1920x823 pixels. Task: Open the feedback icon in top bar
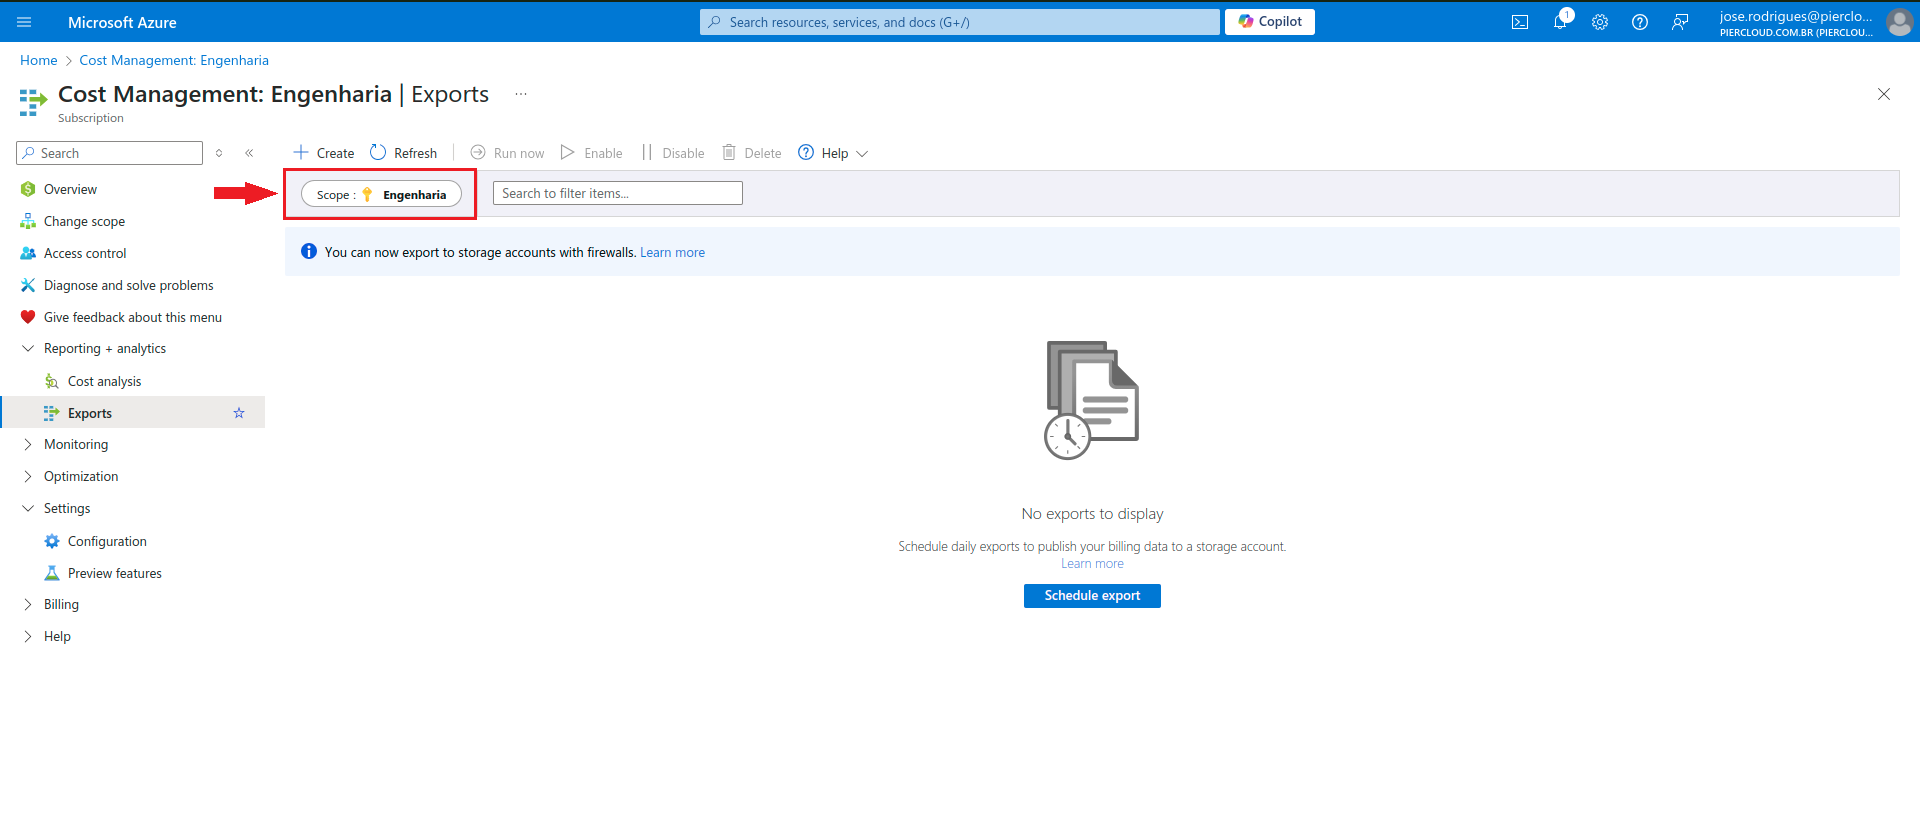(1680, 22)
